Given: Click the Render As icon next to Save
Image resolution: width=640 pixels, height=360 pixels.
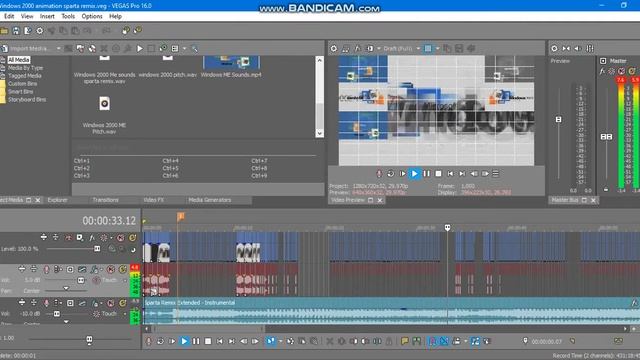Looking at the screenshot, I should point(28,31).
